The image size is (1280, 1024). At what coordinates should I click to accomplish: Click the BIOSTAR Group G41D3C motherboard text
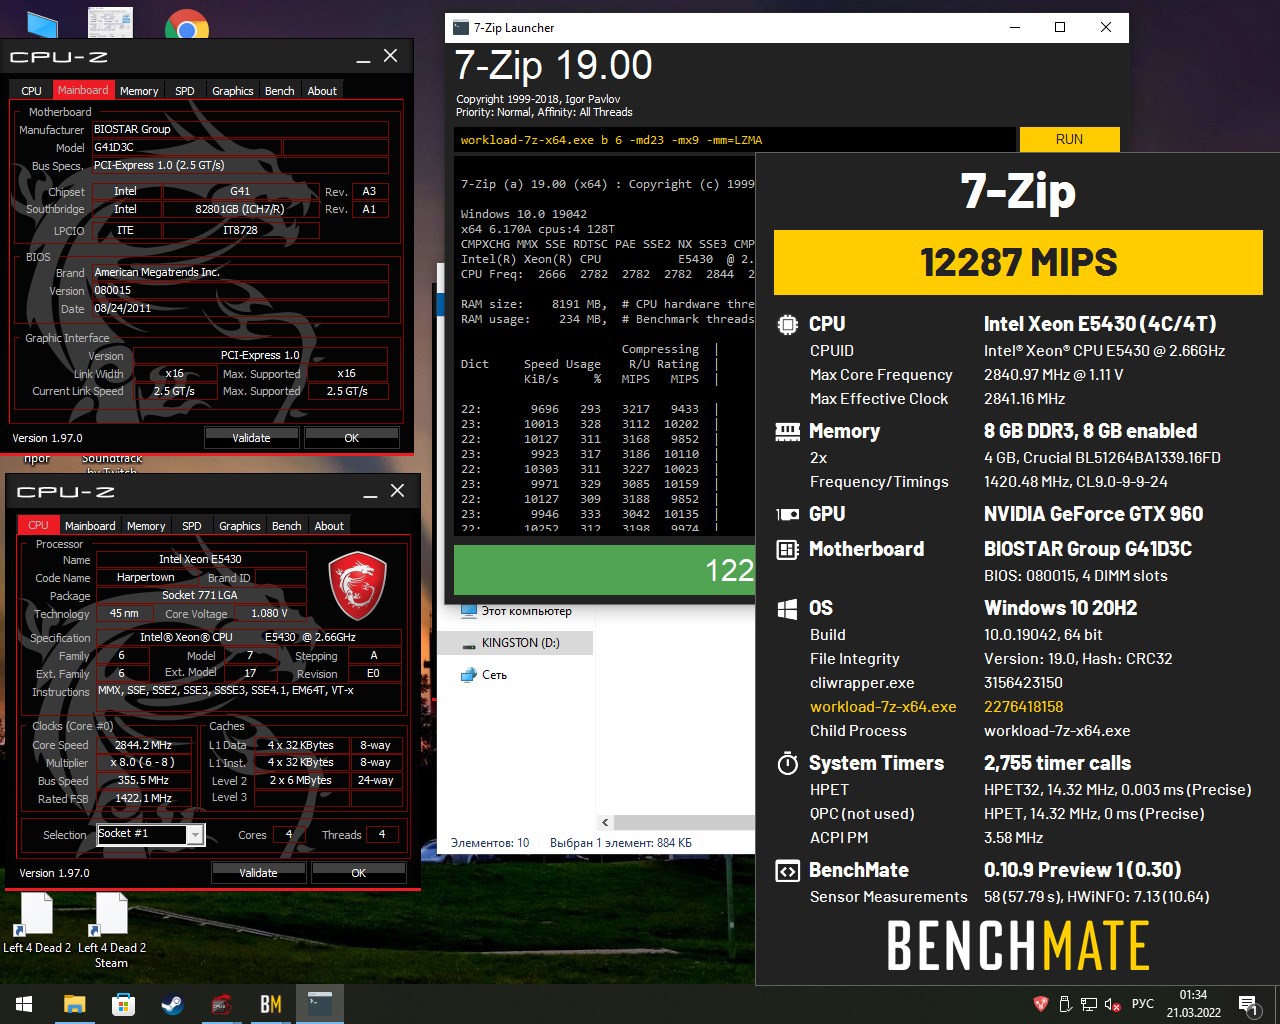1088,549
